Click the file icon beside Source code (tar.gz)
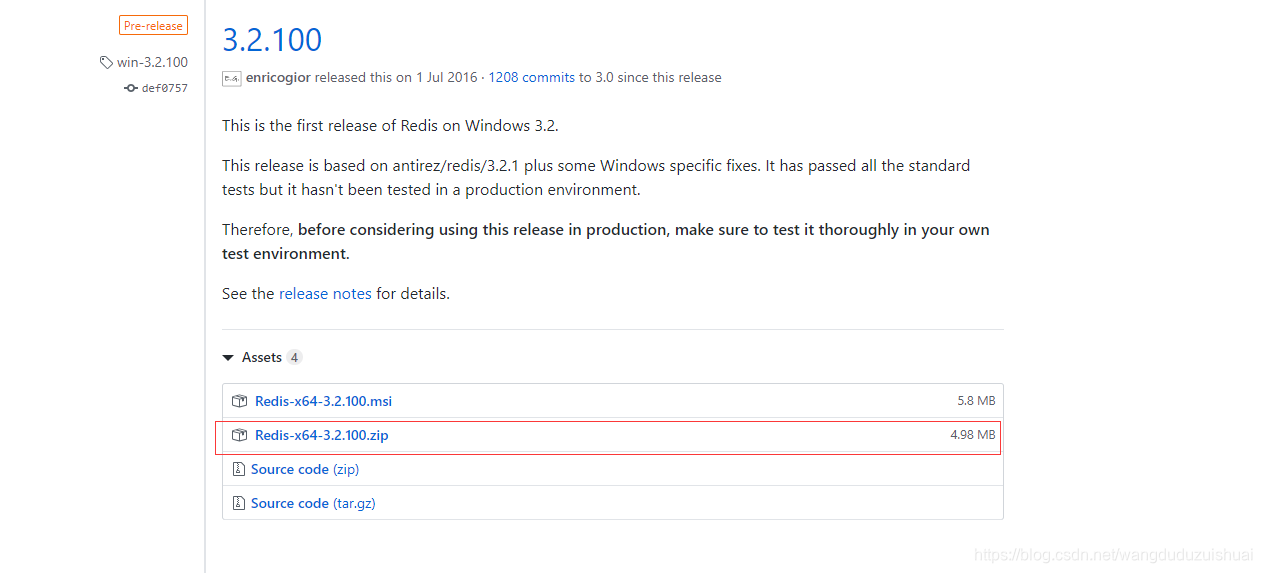The width and height of the screenshot is (1262, 573). 238,503
